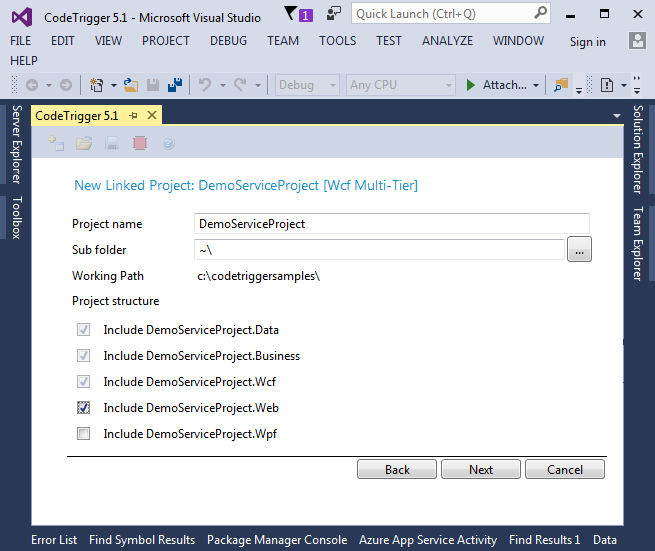Click the Quick Launch search magnifier icon
Viewport: 655px width, 551px height.
pyautogui.click(x=539, y=14)
